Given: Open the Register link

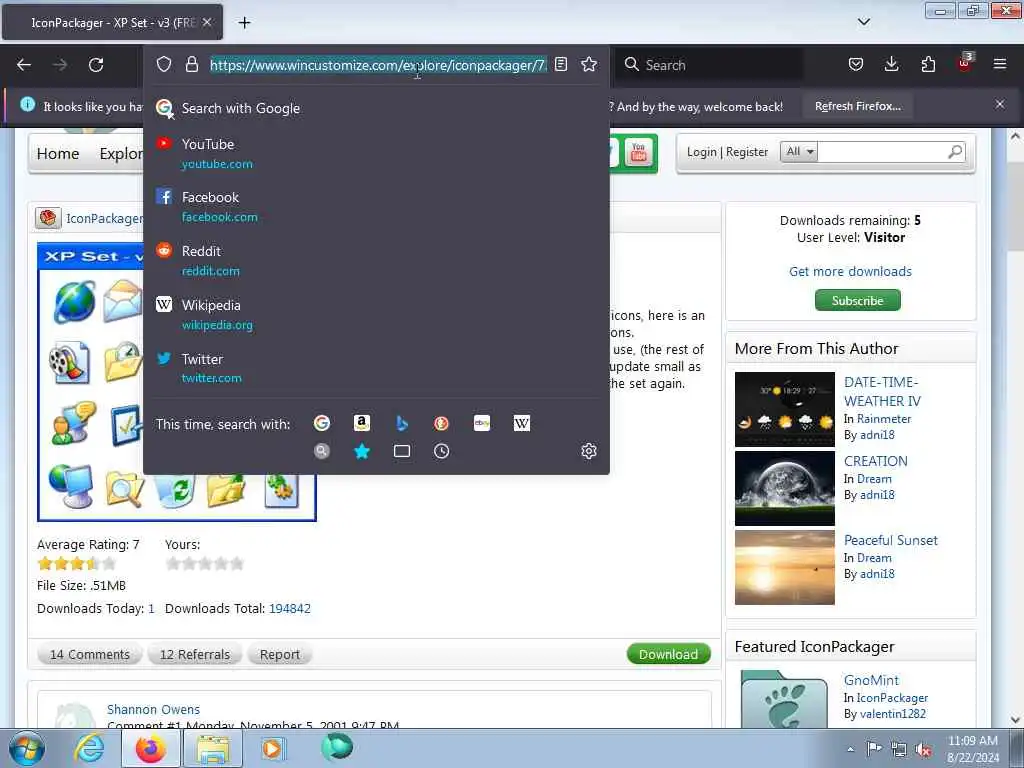Looking at the screenshot, I should pyautogui.click(x=746, y=152).
